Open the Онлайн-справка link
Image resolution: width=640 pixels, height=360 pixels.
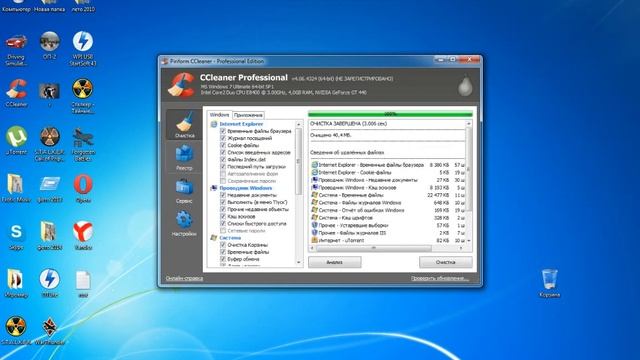(x=184, y=278)
